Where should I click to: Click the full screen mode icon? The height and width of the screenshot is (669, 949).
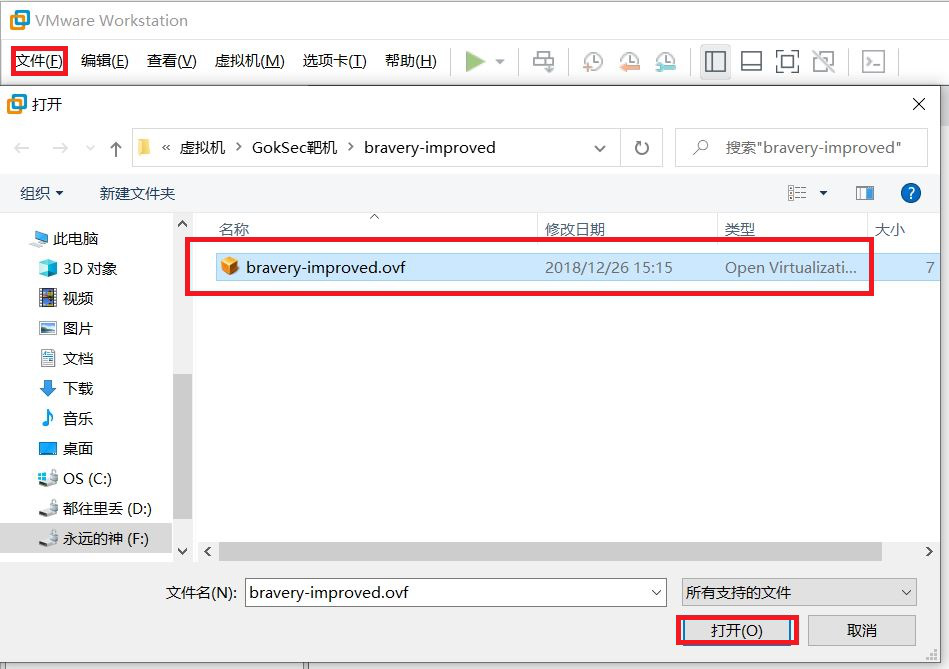[x=787, y=61]
